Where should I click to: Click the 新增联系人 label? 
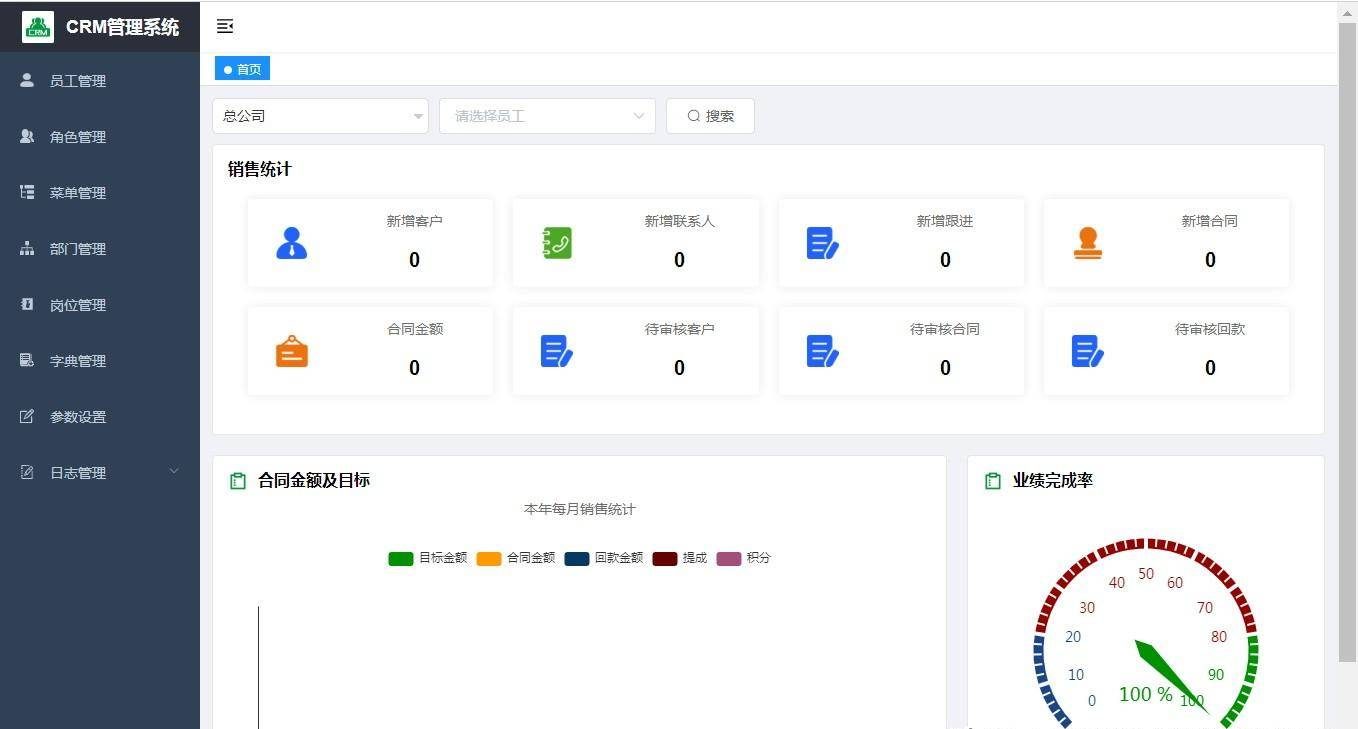pos(679,221)
